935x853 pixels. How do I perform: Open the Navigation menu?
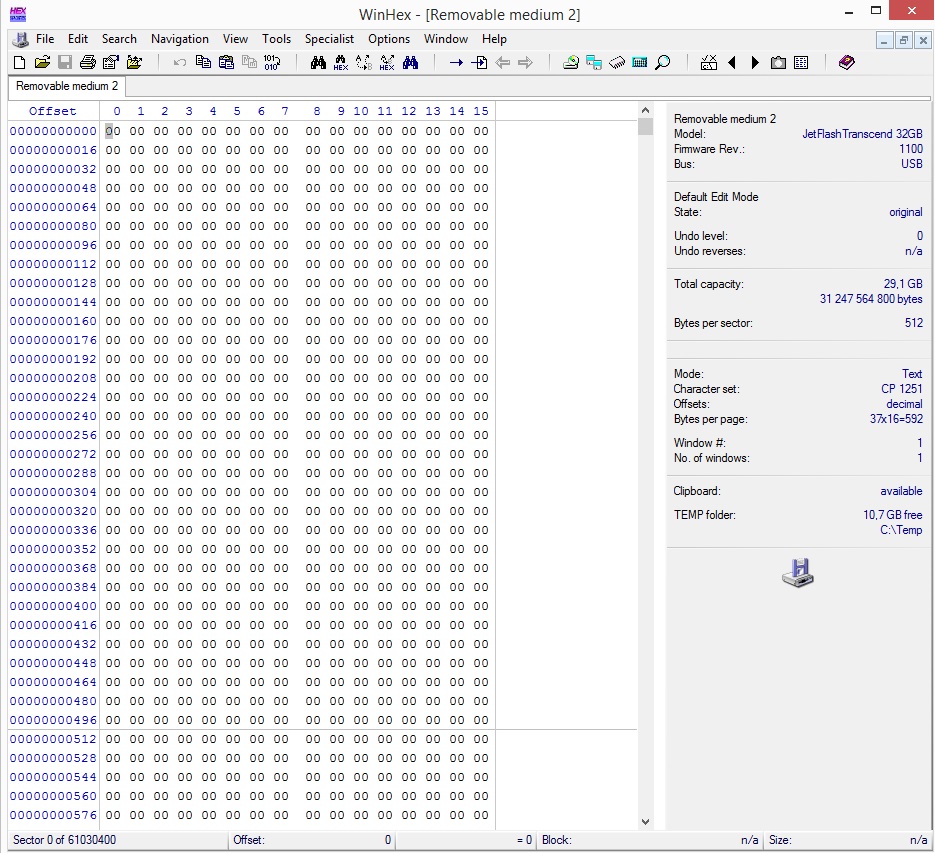(x=179, y=39)
